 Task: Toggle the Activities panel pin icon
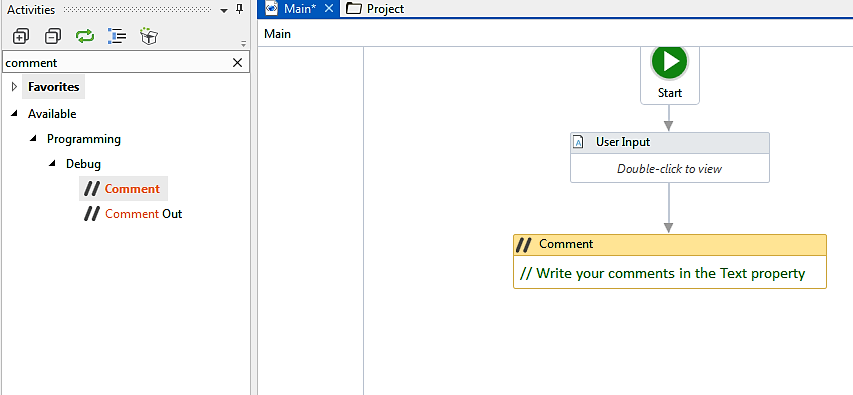point(239,9)
